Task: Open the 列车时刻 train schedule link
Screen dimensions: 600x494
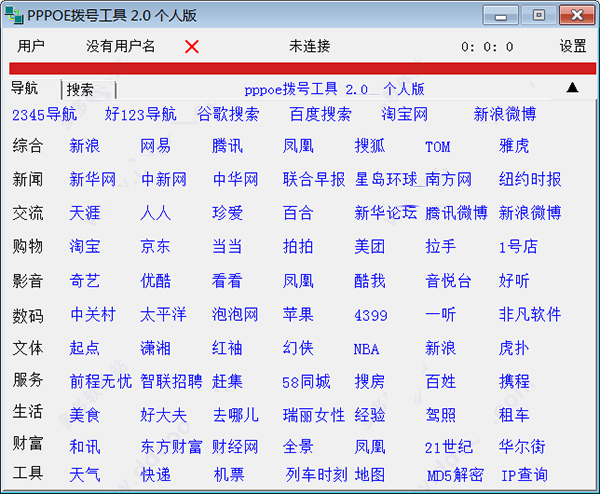Action: click(x=316, y=475)
